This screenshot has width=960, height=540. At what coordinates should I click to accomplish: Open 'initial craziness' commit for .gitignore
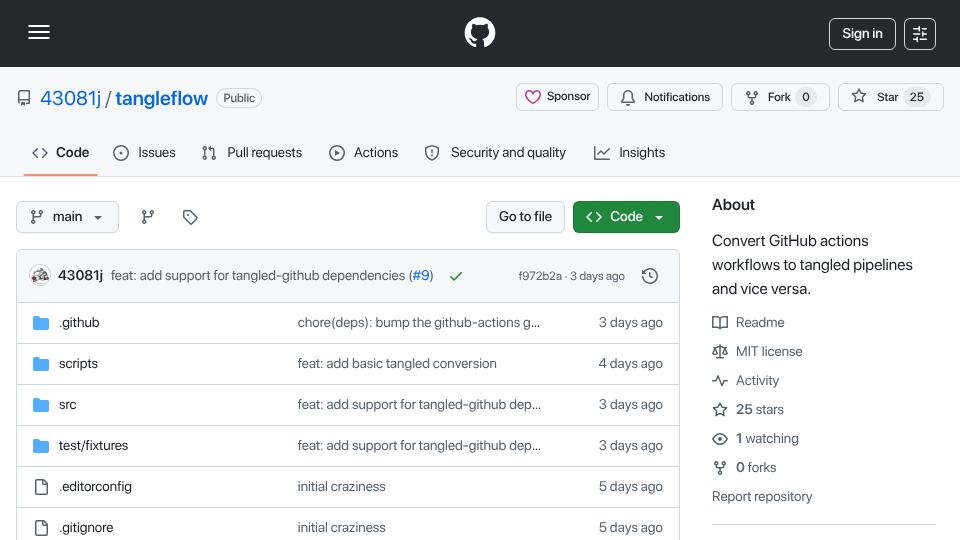tap(342, 528)
